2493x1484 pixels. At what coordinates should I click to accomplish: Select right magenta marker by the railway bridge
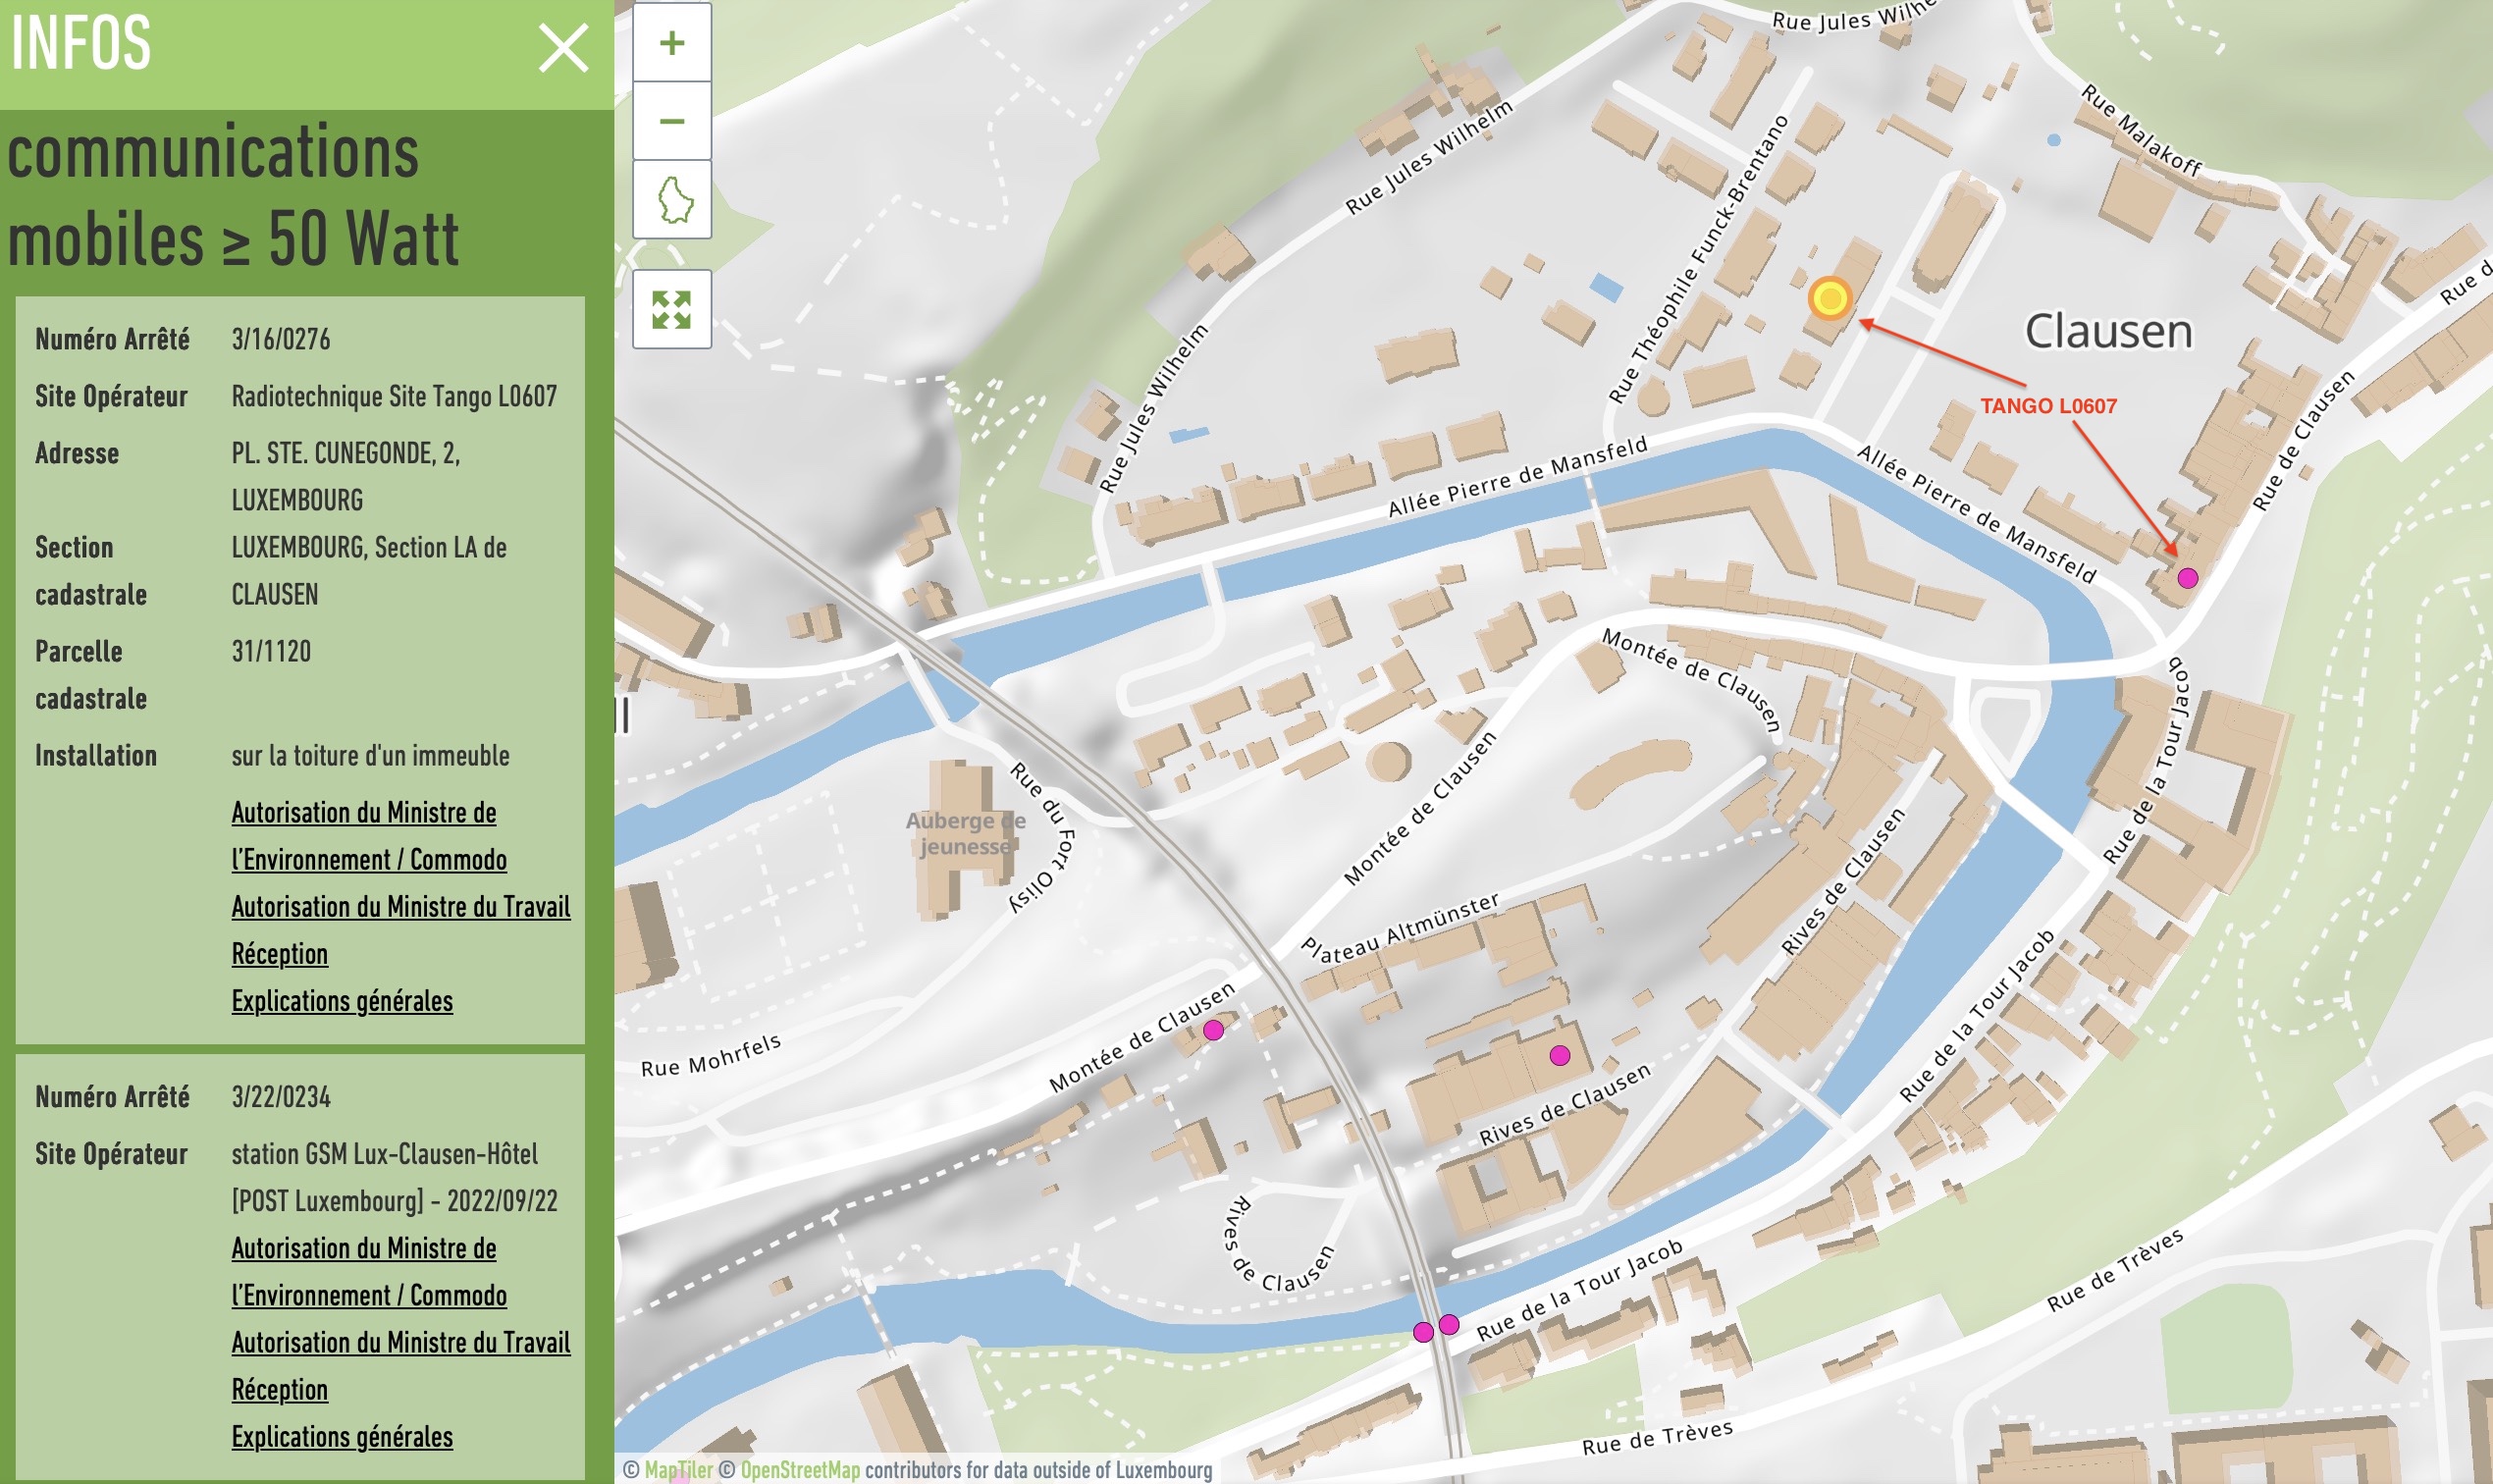[x=1449, y=1325]
